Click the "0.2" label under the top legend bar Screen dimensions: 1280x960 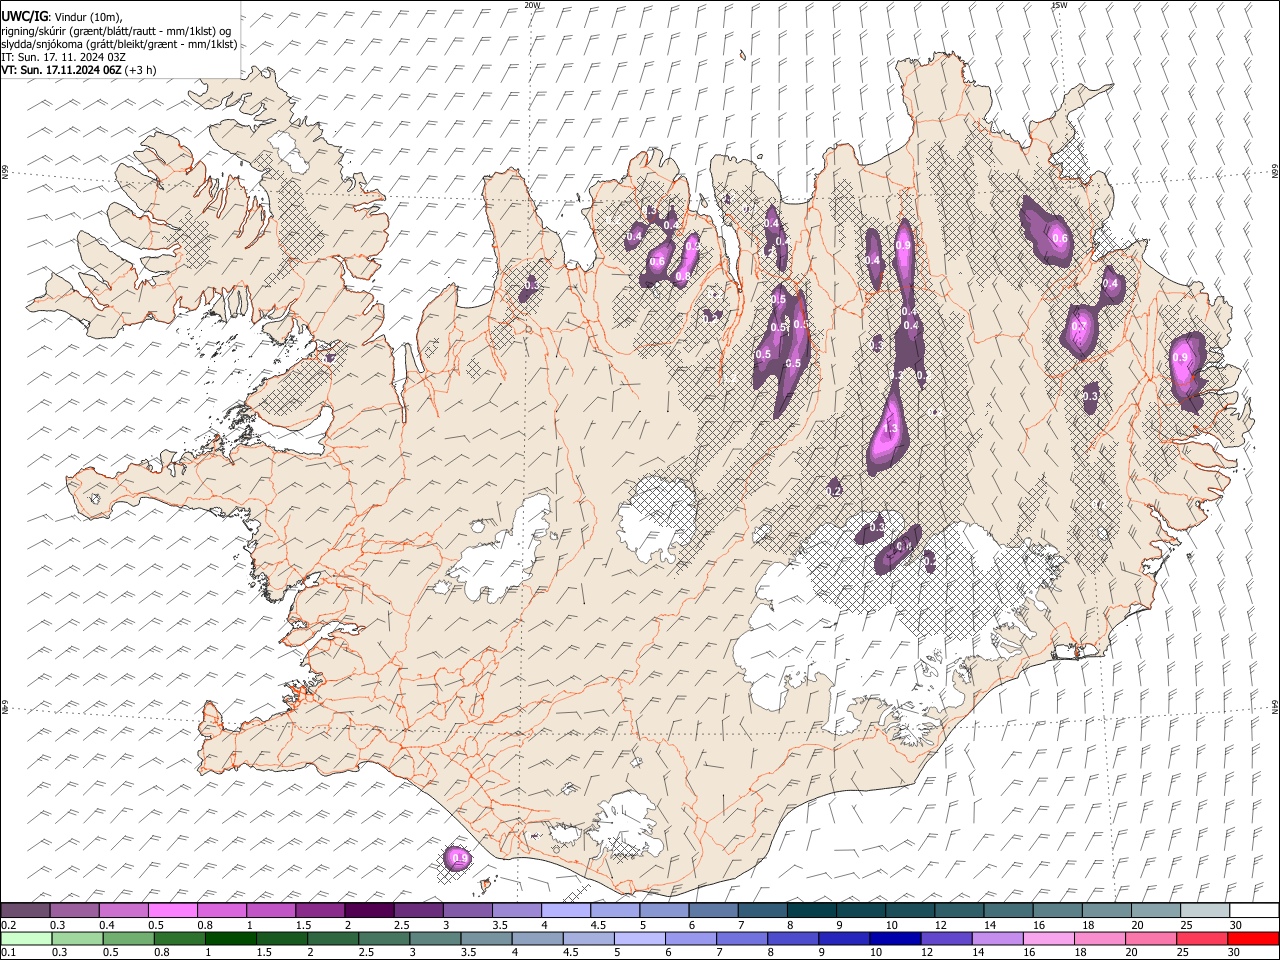click(9, 925)
